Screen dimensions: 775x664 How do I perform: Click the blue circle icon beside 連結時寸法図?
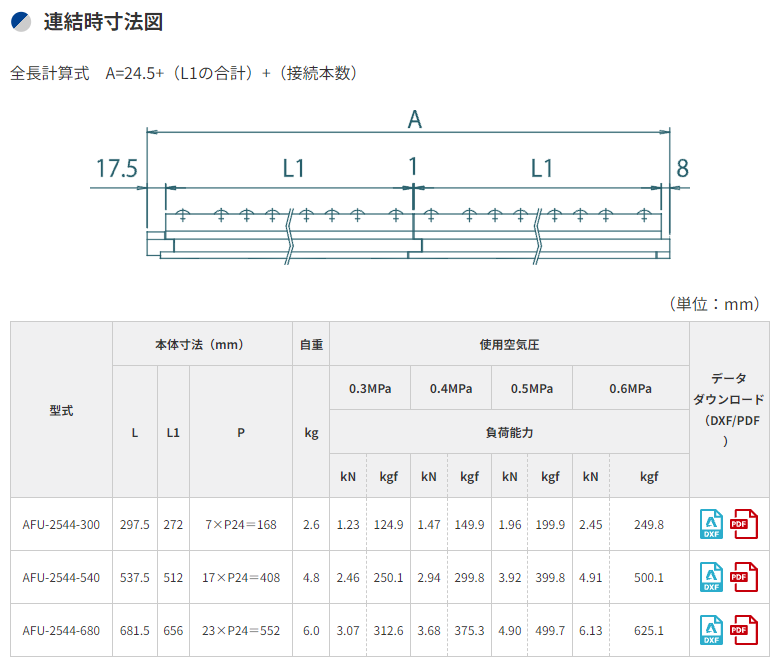point(21,21)
